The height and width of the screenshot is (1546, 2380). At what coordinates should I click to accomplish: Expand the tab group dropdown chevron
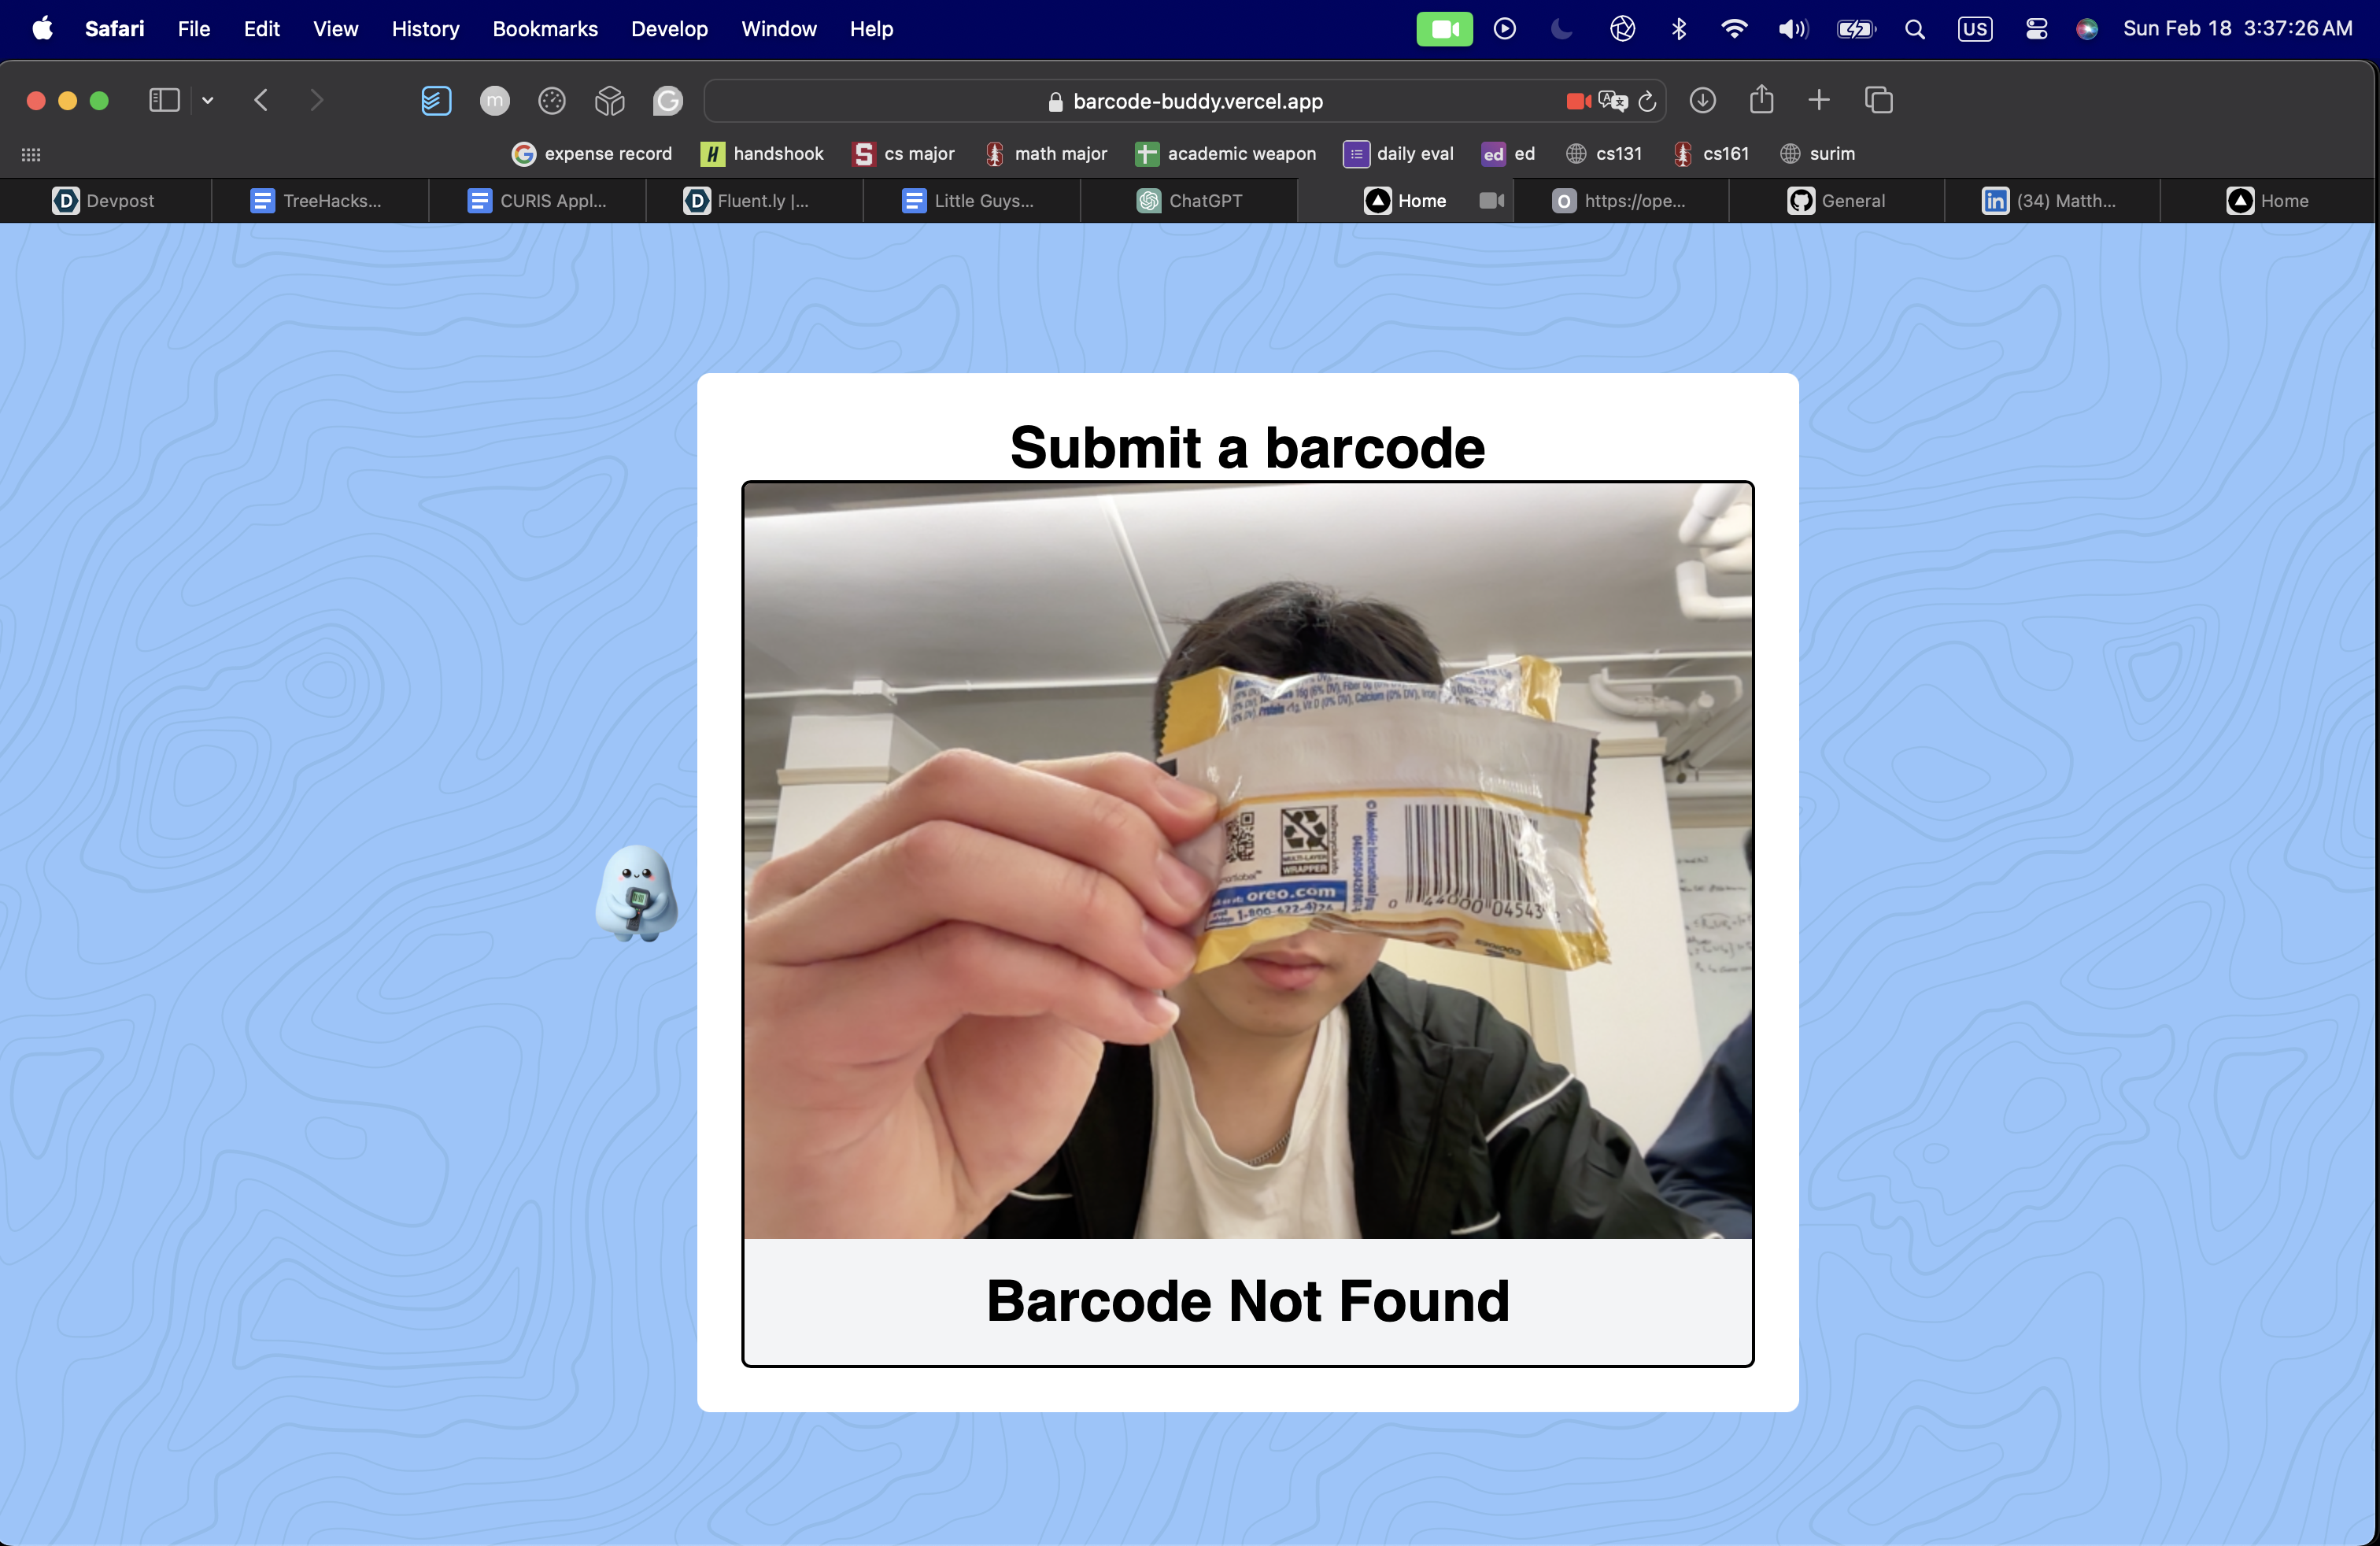[x=208, y=100]
